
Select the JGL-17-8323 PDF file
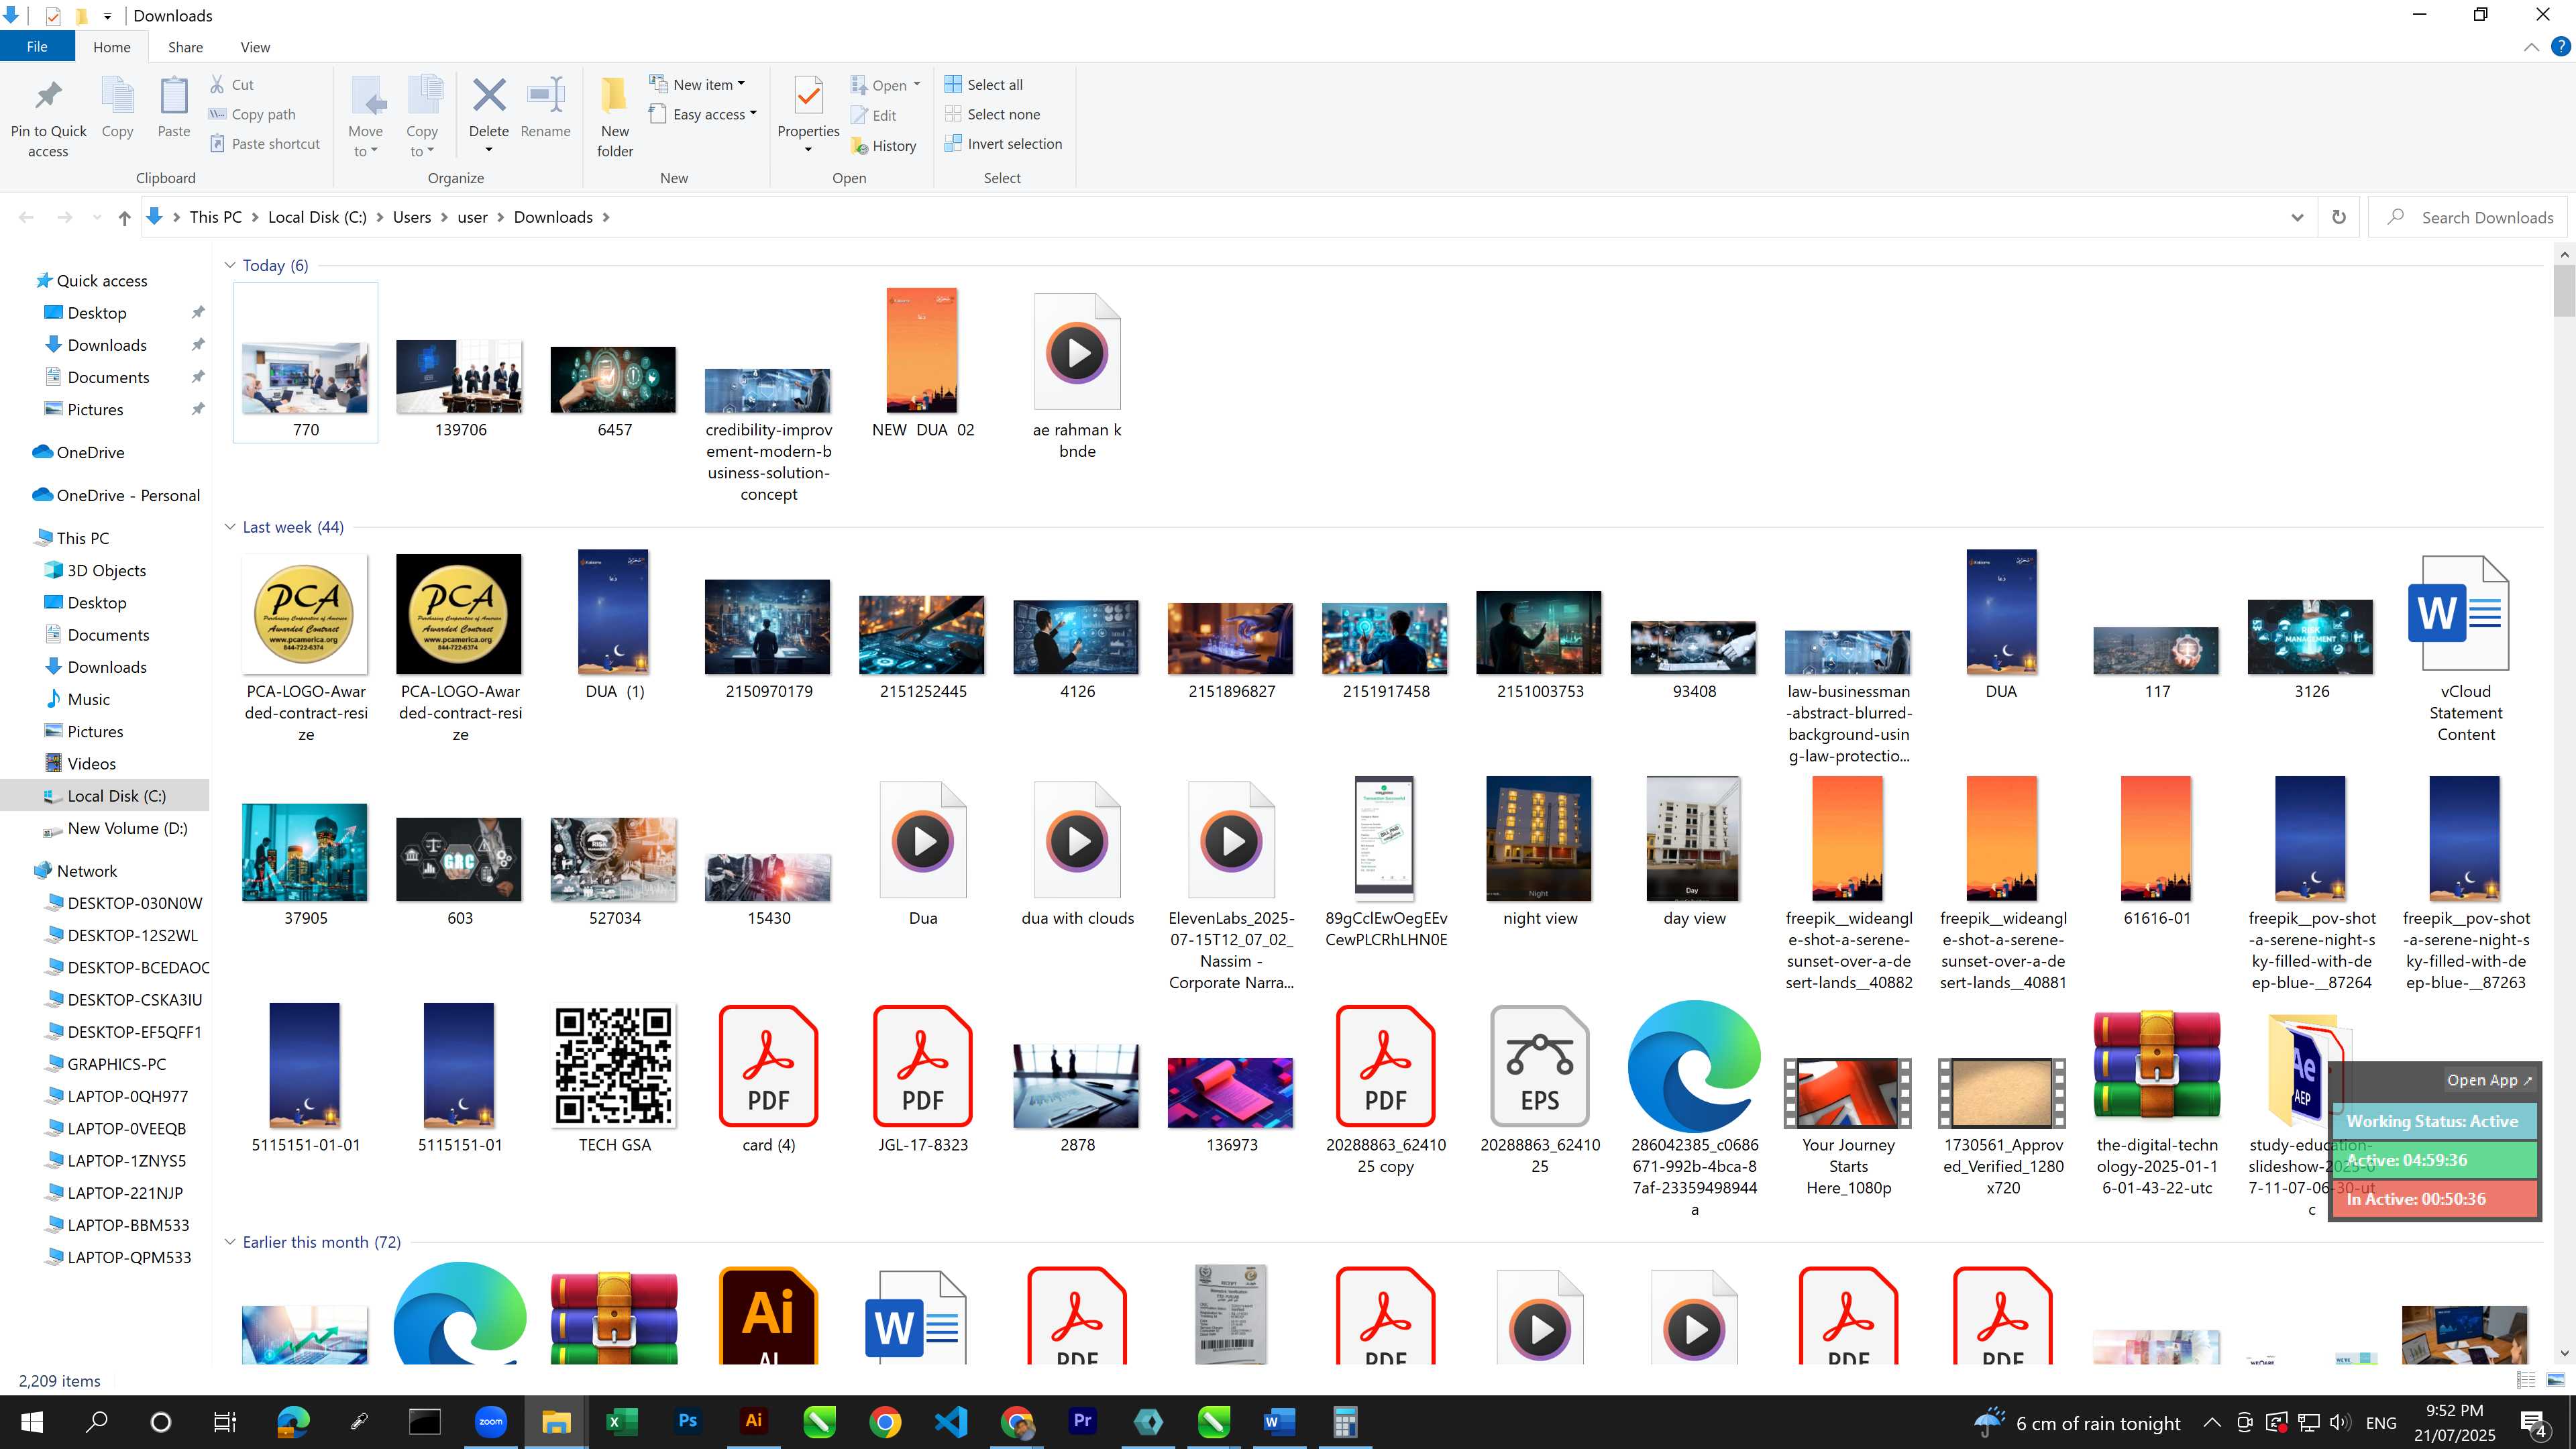[922, 1080]
